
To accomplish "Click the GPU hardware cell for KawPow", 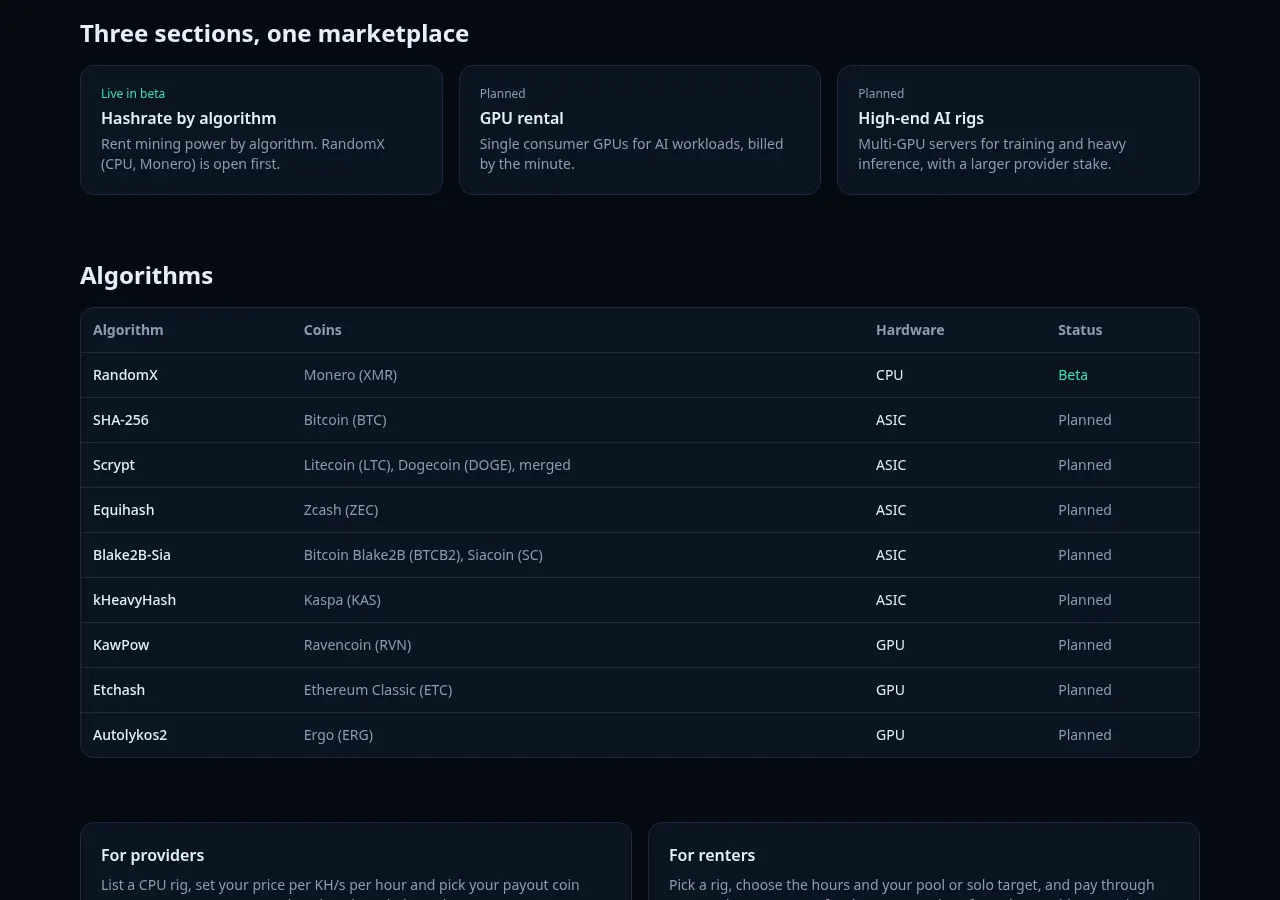I will pyautogui.click(x=891, y=645).
